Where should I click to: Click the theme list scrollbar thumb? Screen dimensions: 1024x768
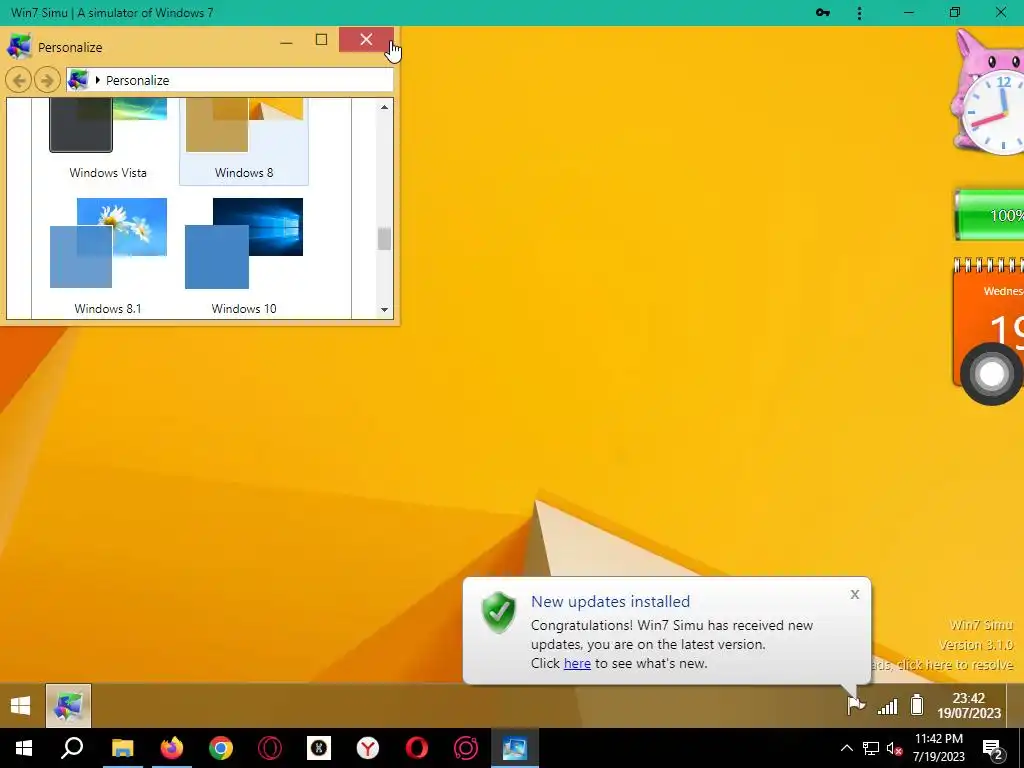[x=384, y=238]
